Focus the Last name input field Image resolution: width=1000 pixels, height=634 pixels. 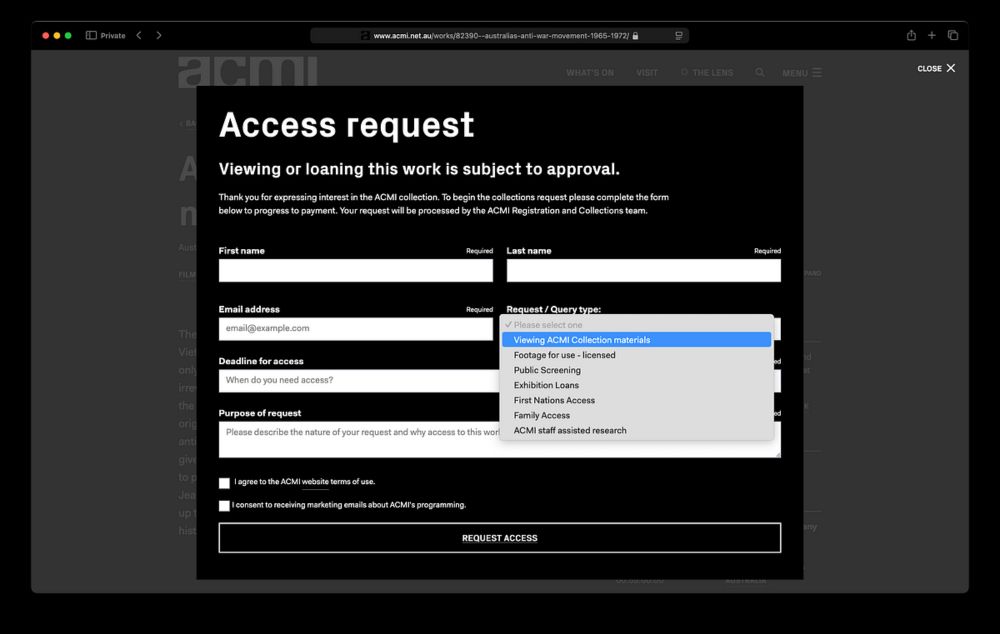643,270
